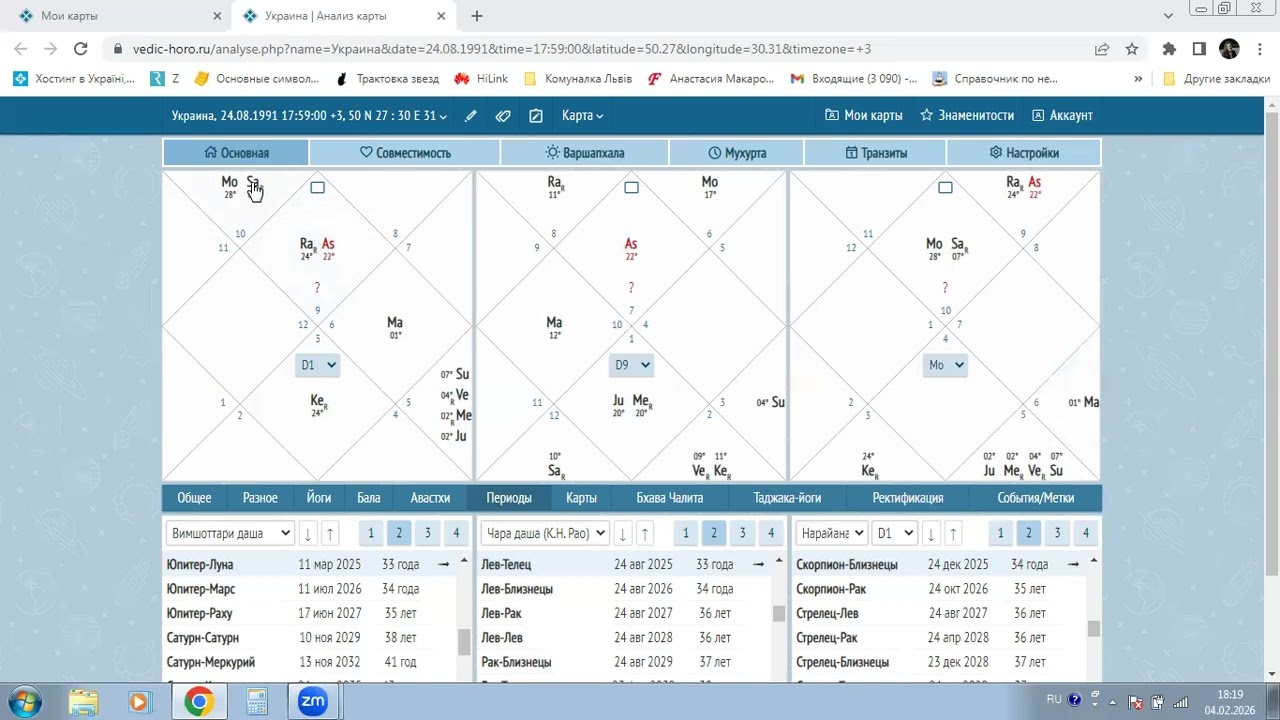Select level 4 in the Нарайана panel
This screenshot has width=1280, height=720.
[x=1085, y=533]
